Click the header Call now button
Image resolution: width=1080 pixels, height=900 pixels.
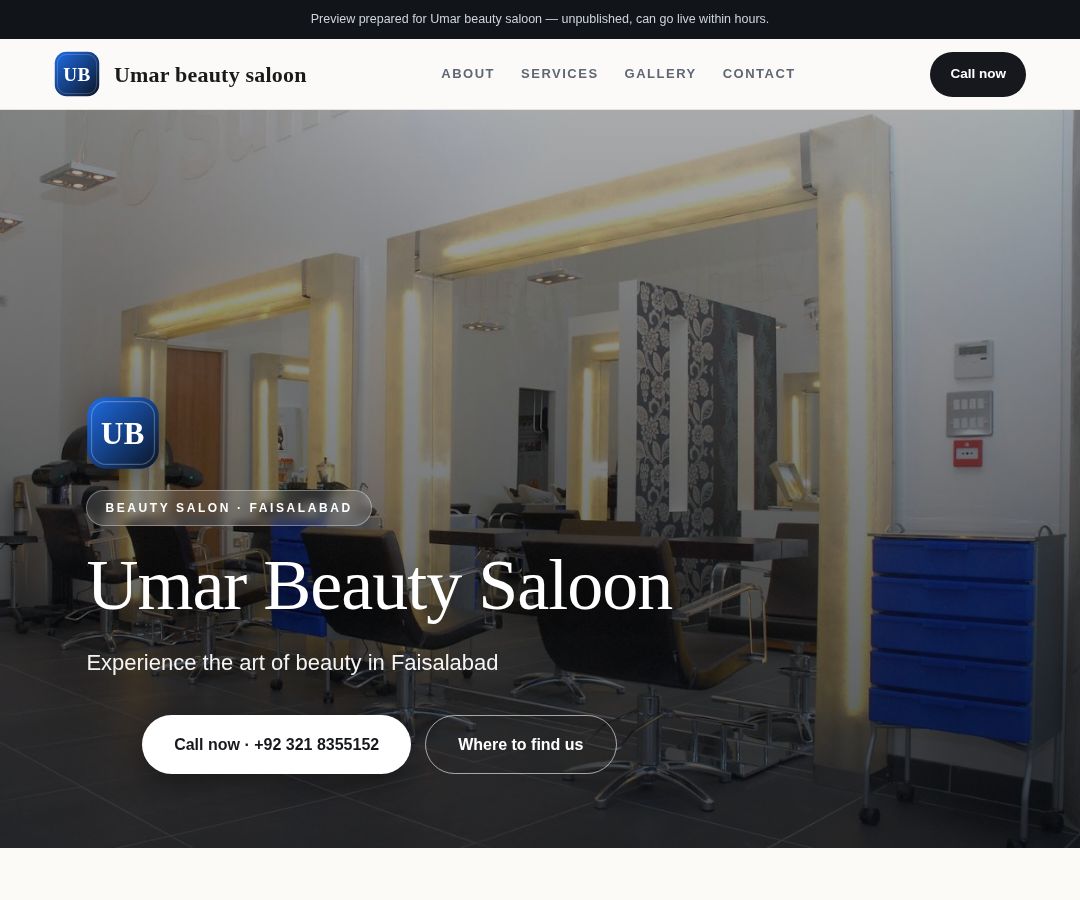[x=977, y=74]
